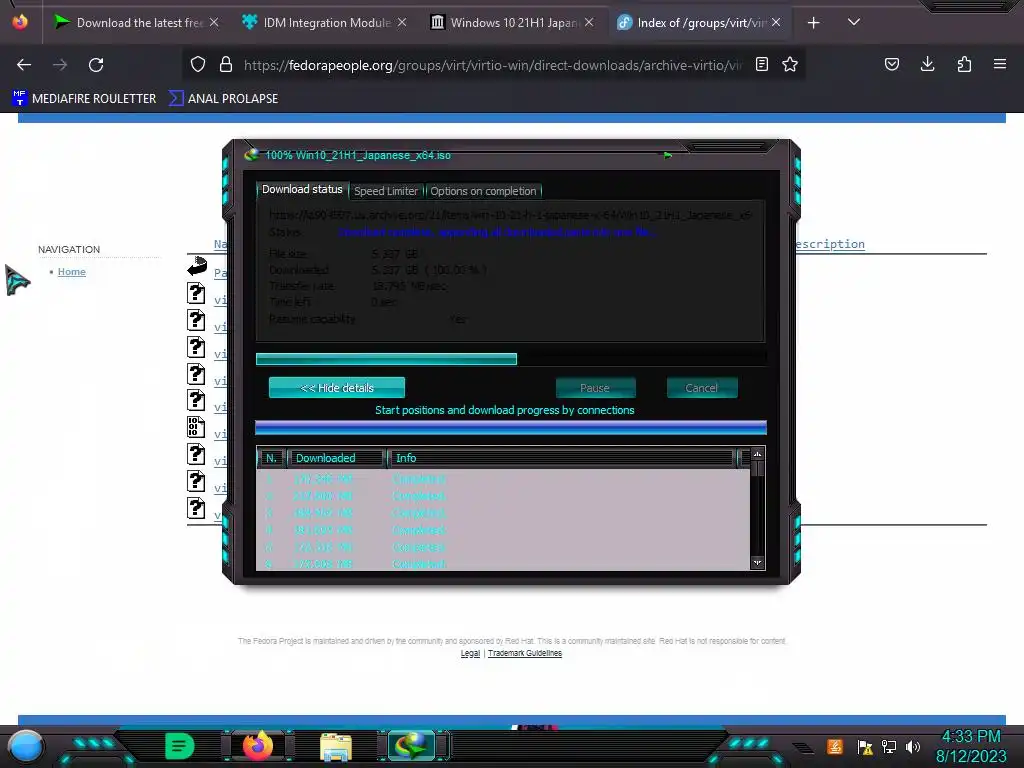Open the clock showing 4:33 PM
The image size is (1024, 768).
(971, 746)
